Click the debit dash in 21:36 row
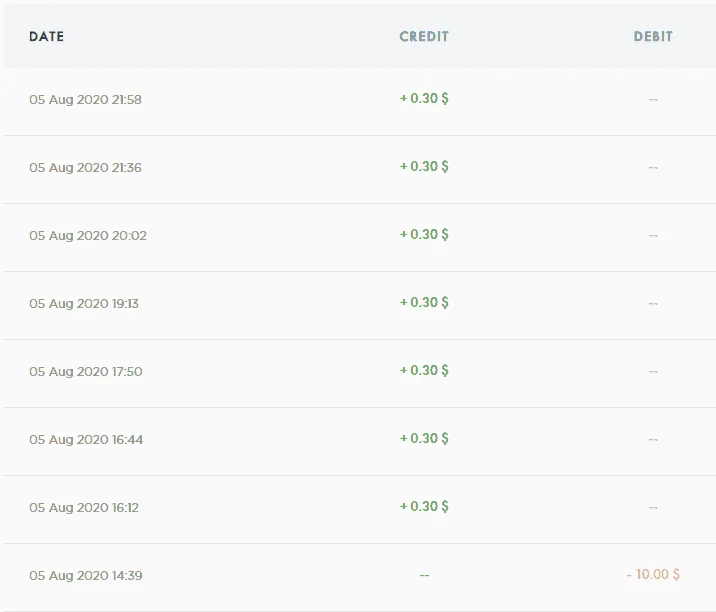Image resolution: width=716 pixels, height=612 pixels. click(x=653, y=168)
